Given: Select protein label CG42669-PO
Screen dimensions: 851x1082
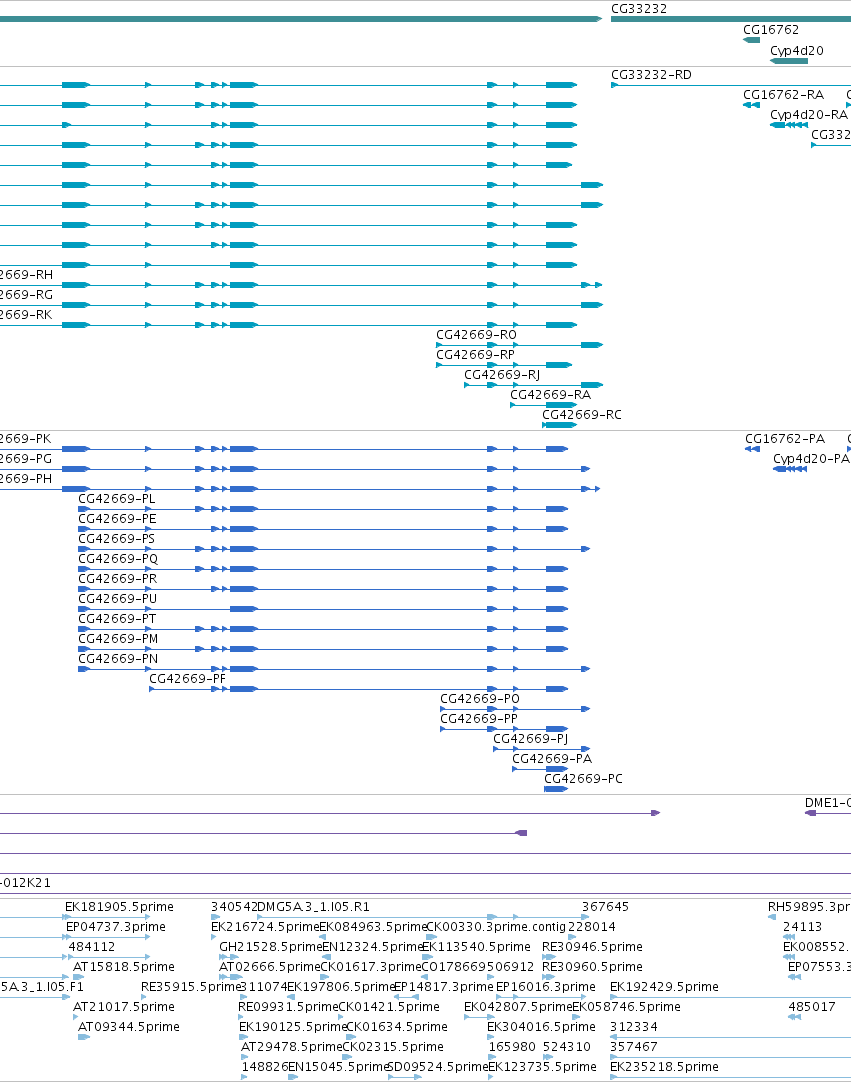Looking at the screenshot, I should click(x=480, y=699).
